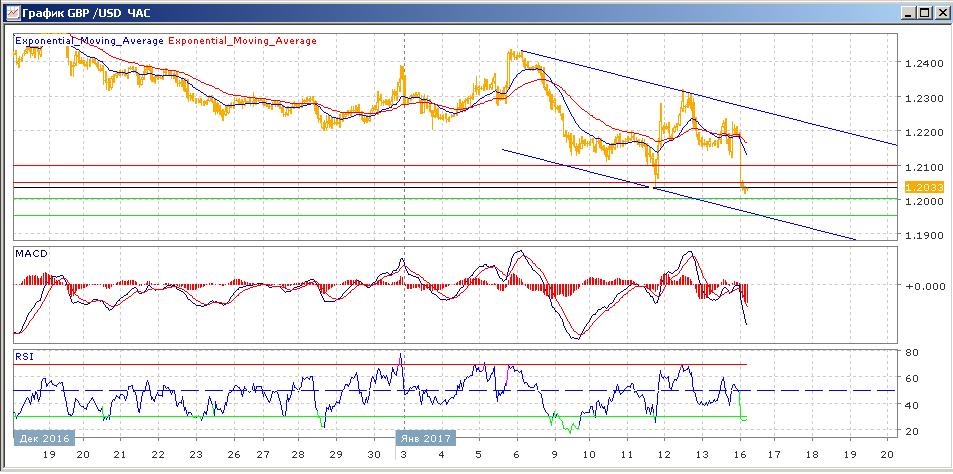Click date 20 at right end of time axis
The image size is (953, 474).
(x=889, y=454)
